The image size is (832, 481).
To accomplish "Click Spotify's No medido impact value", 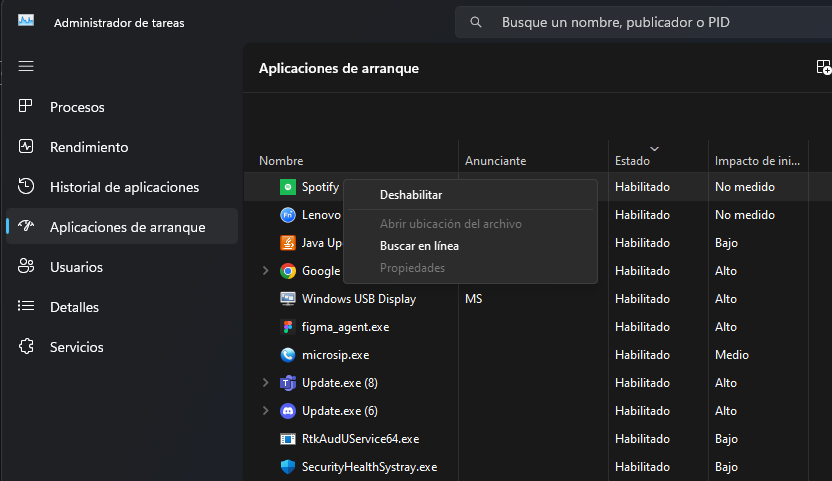I will tap(744, 187).
